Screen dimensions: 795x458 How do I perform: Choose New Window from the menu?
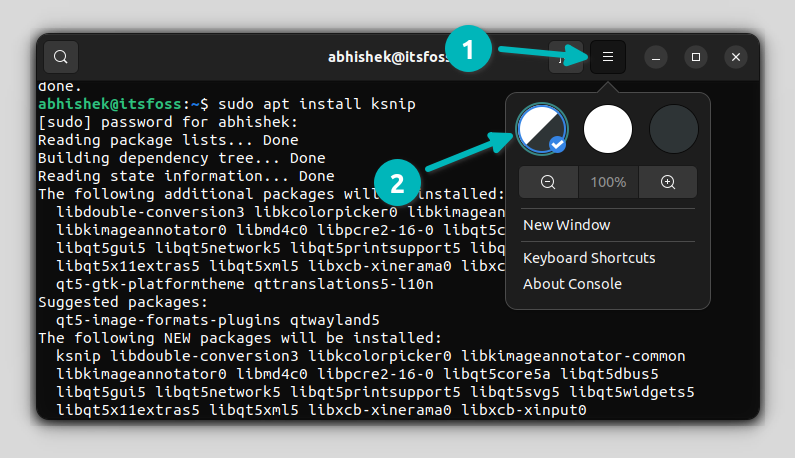(x=567, y=225)
